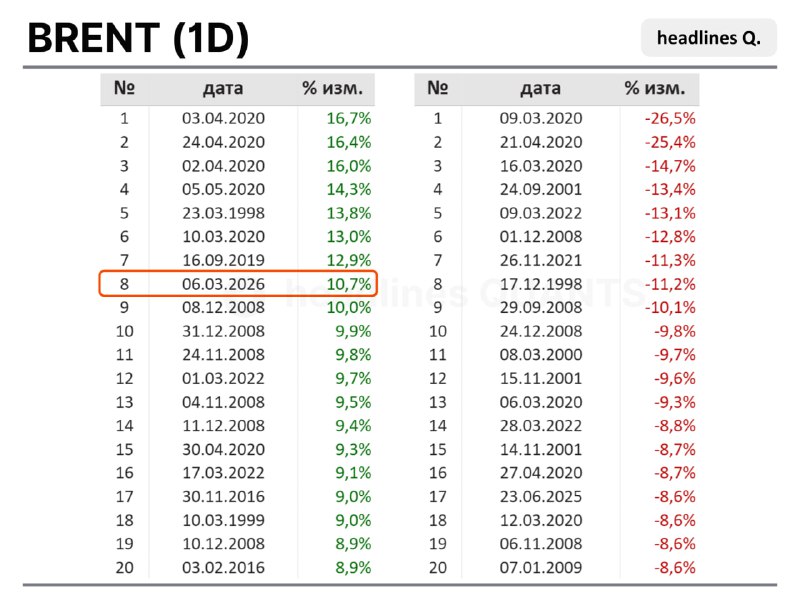Select the 09.03.2022 date cell
800x594 pixels.
coord(540,213)
